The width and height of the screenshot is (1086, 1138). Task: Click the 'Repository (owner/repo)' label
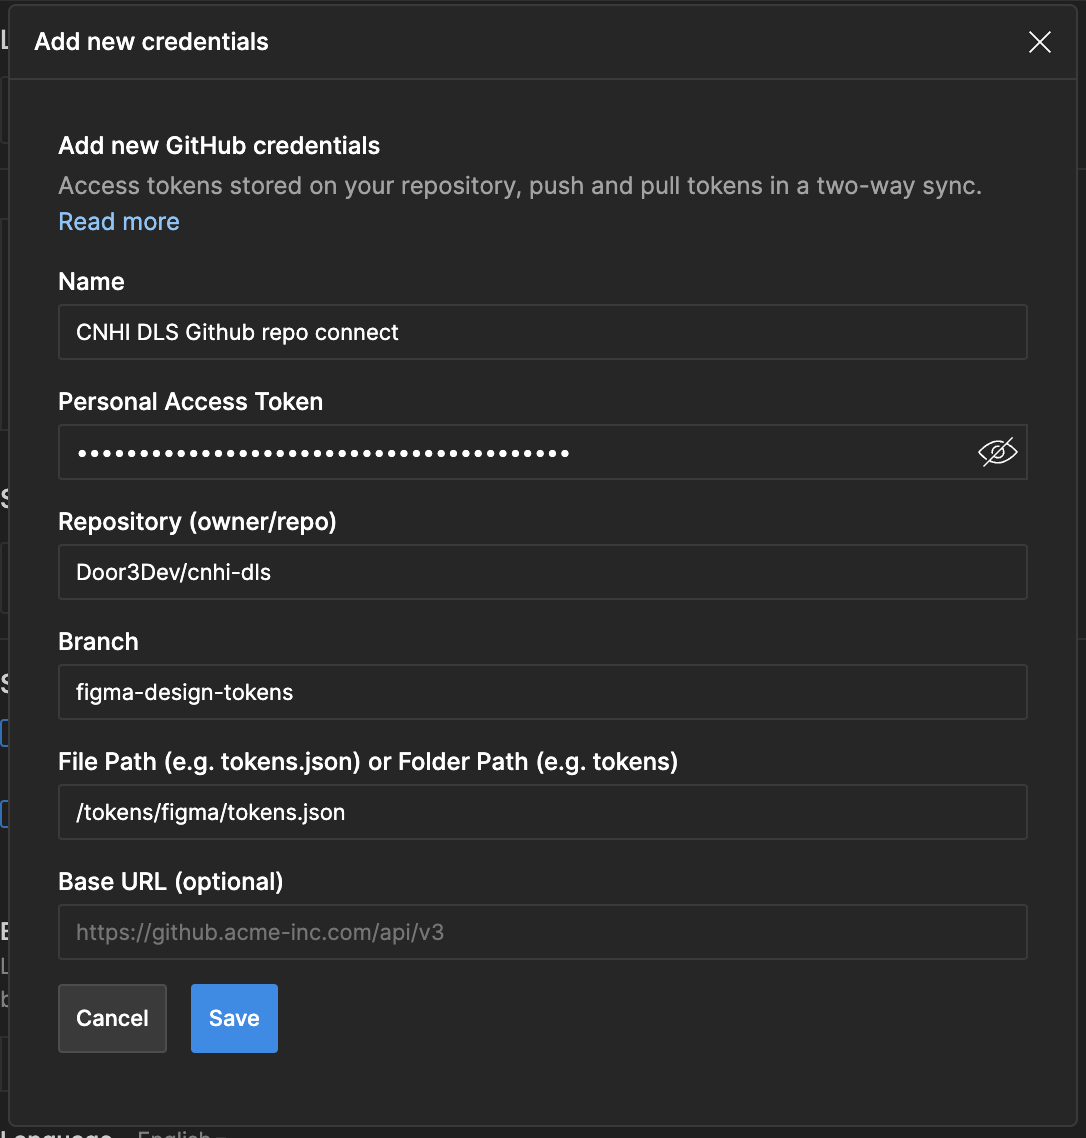197,522
